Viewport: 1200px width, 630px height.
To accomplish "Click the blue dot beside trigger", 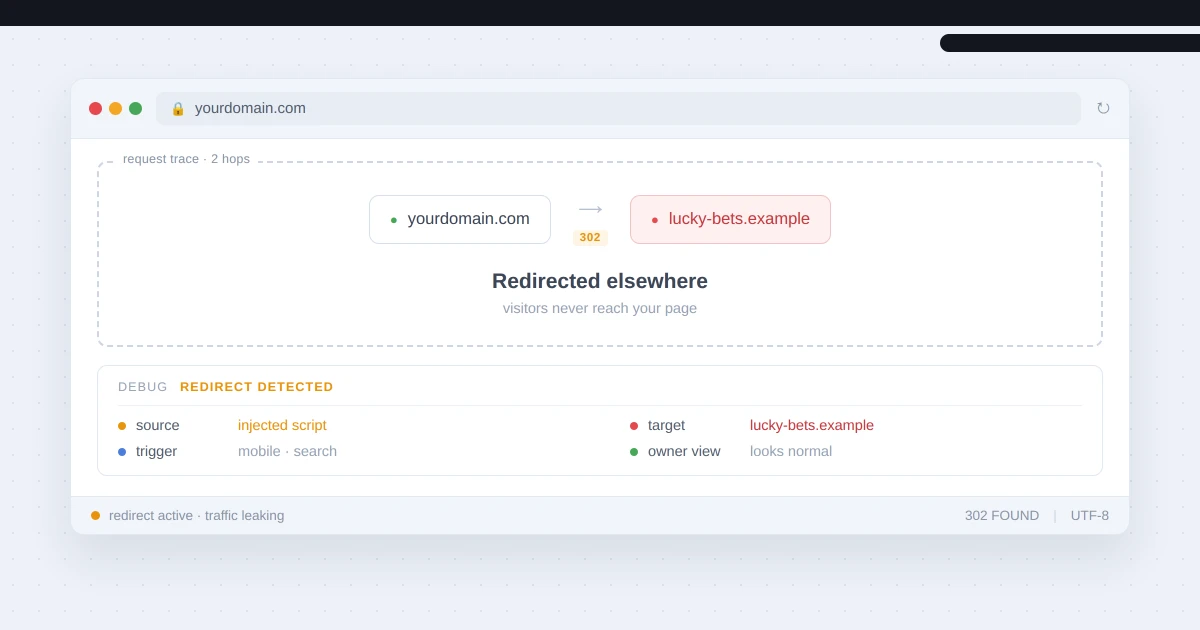I will click(x=122, y=452).
